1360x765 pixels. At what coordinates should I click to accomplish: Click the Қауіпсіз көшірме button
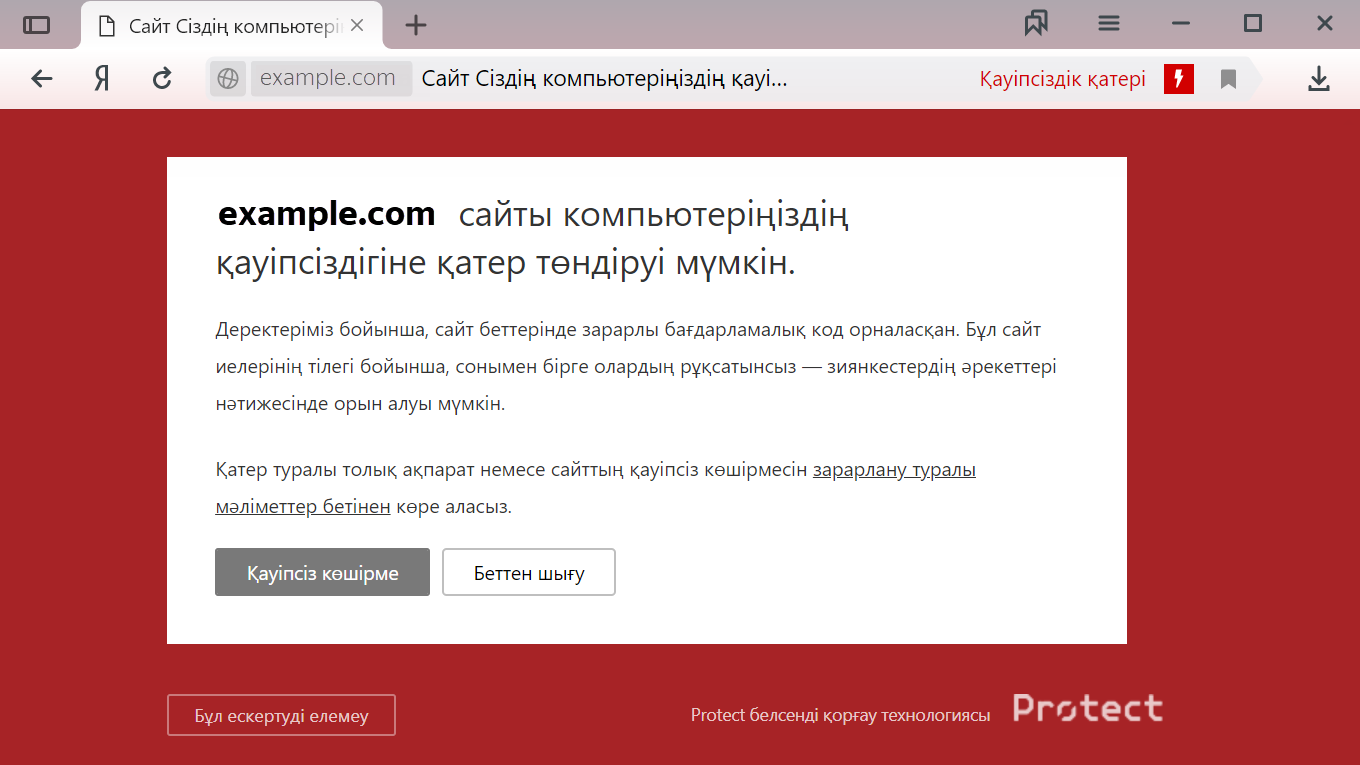[x=322, y=572]
